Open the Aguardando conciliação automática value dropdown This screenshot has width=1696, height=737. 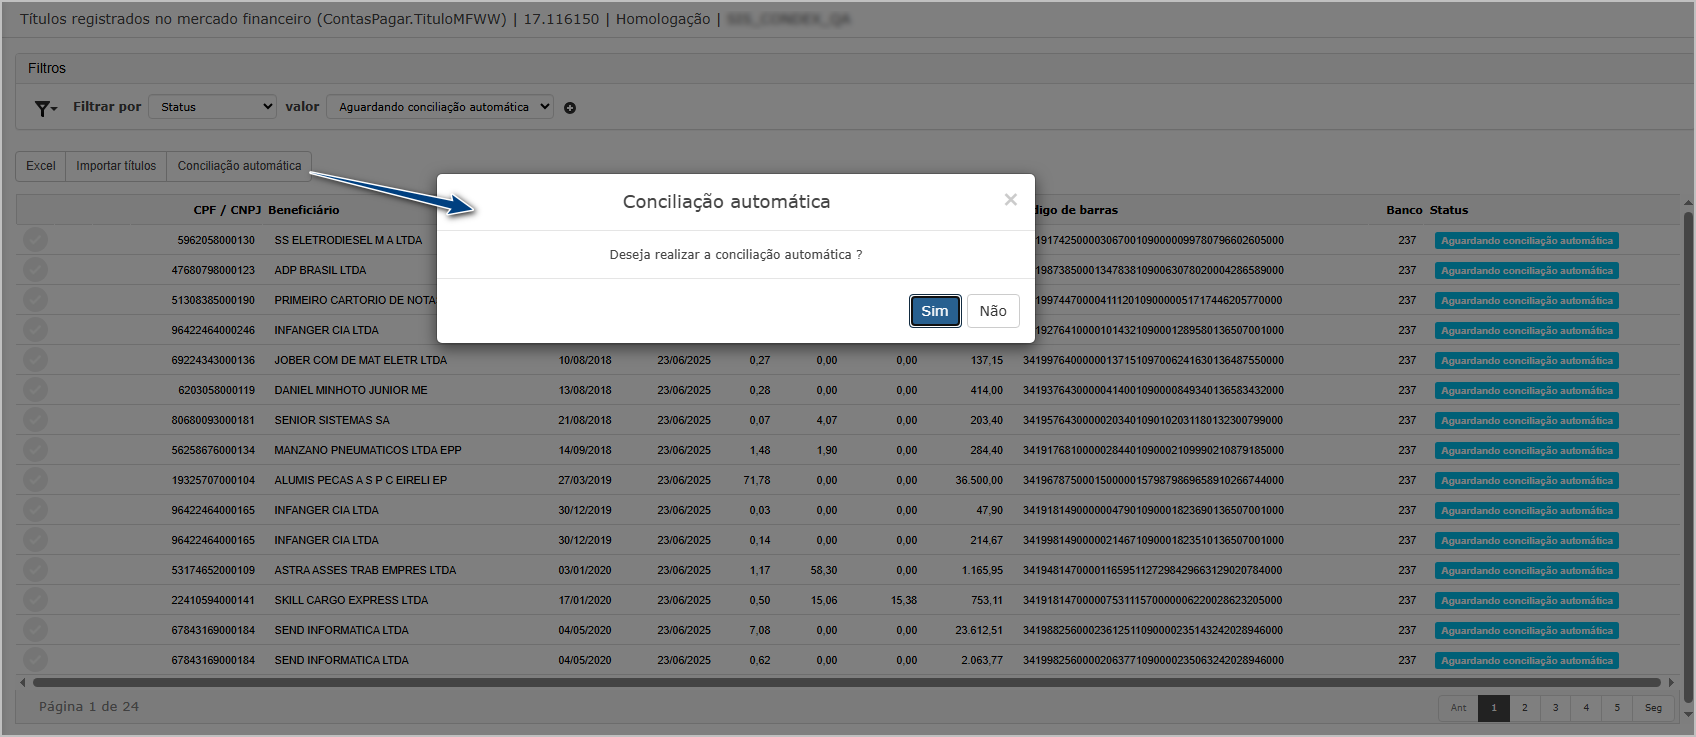tap(440, 107)
